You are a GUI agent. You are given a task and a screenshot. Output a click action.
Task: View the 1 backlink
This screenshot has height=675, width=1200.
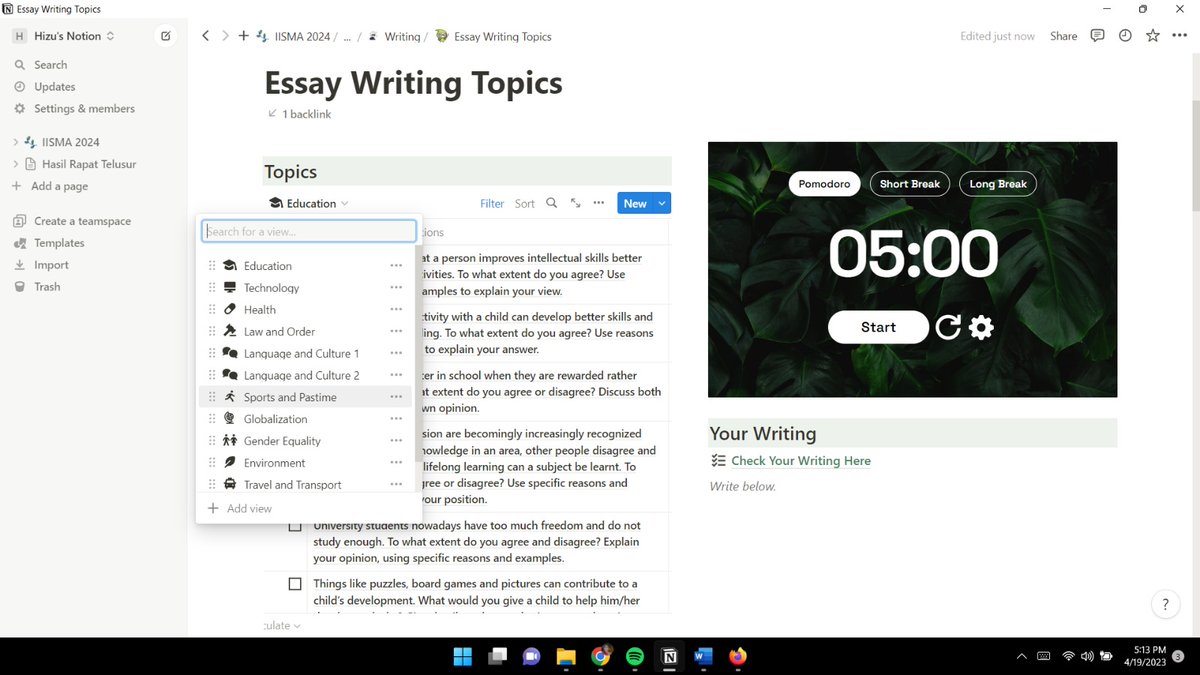[x=299, y=114]
